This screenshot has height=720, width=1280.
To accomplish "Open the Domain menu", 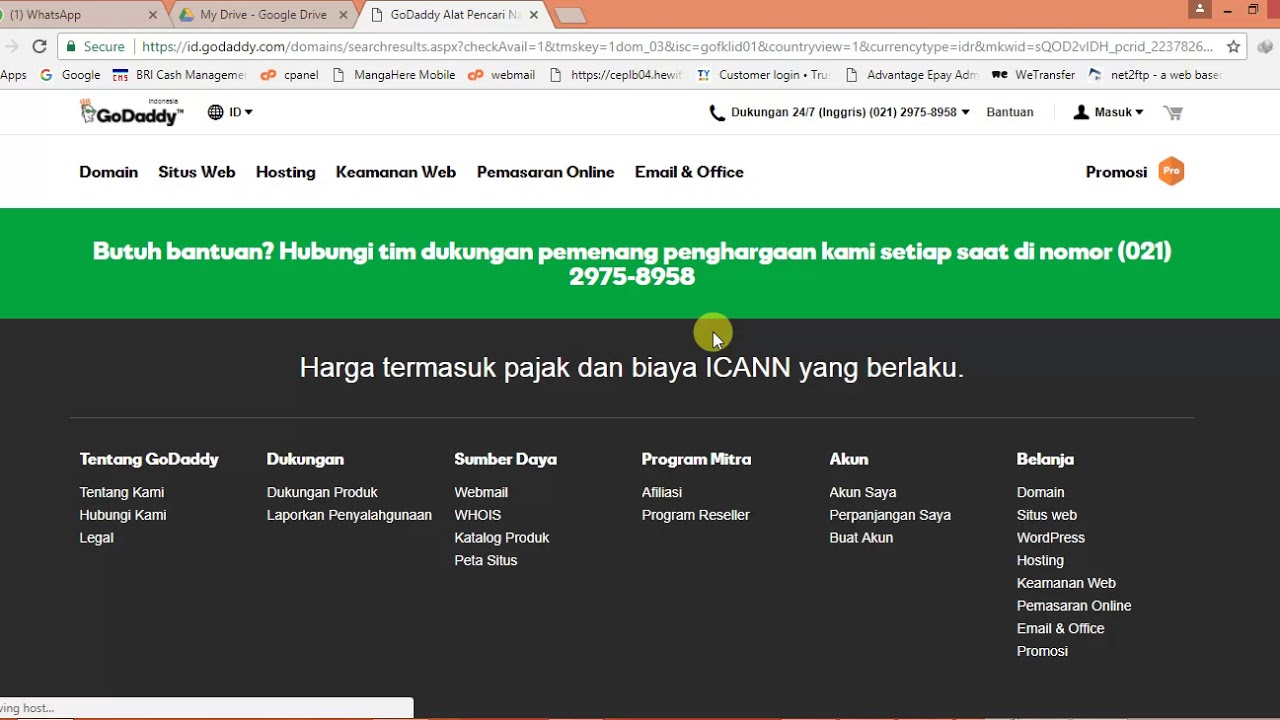I will [109, 172].
